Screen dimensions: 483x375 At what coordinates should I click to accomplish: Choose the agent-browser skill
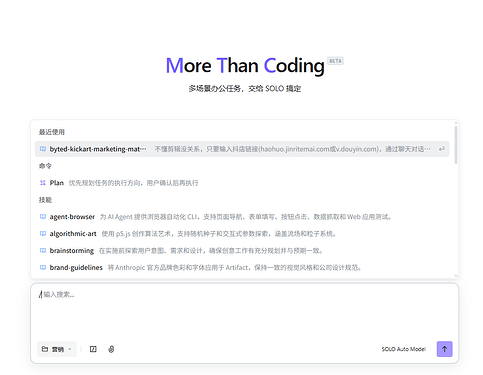pyautogui.click(x=242, y=217)
